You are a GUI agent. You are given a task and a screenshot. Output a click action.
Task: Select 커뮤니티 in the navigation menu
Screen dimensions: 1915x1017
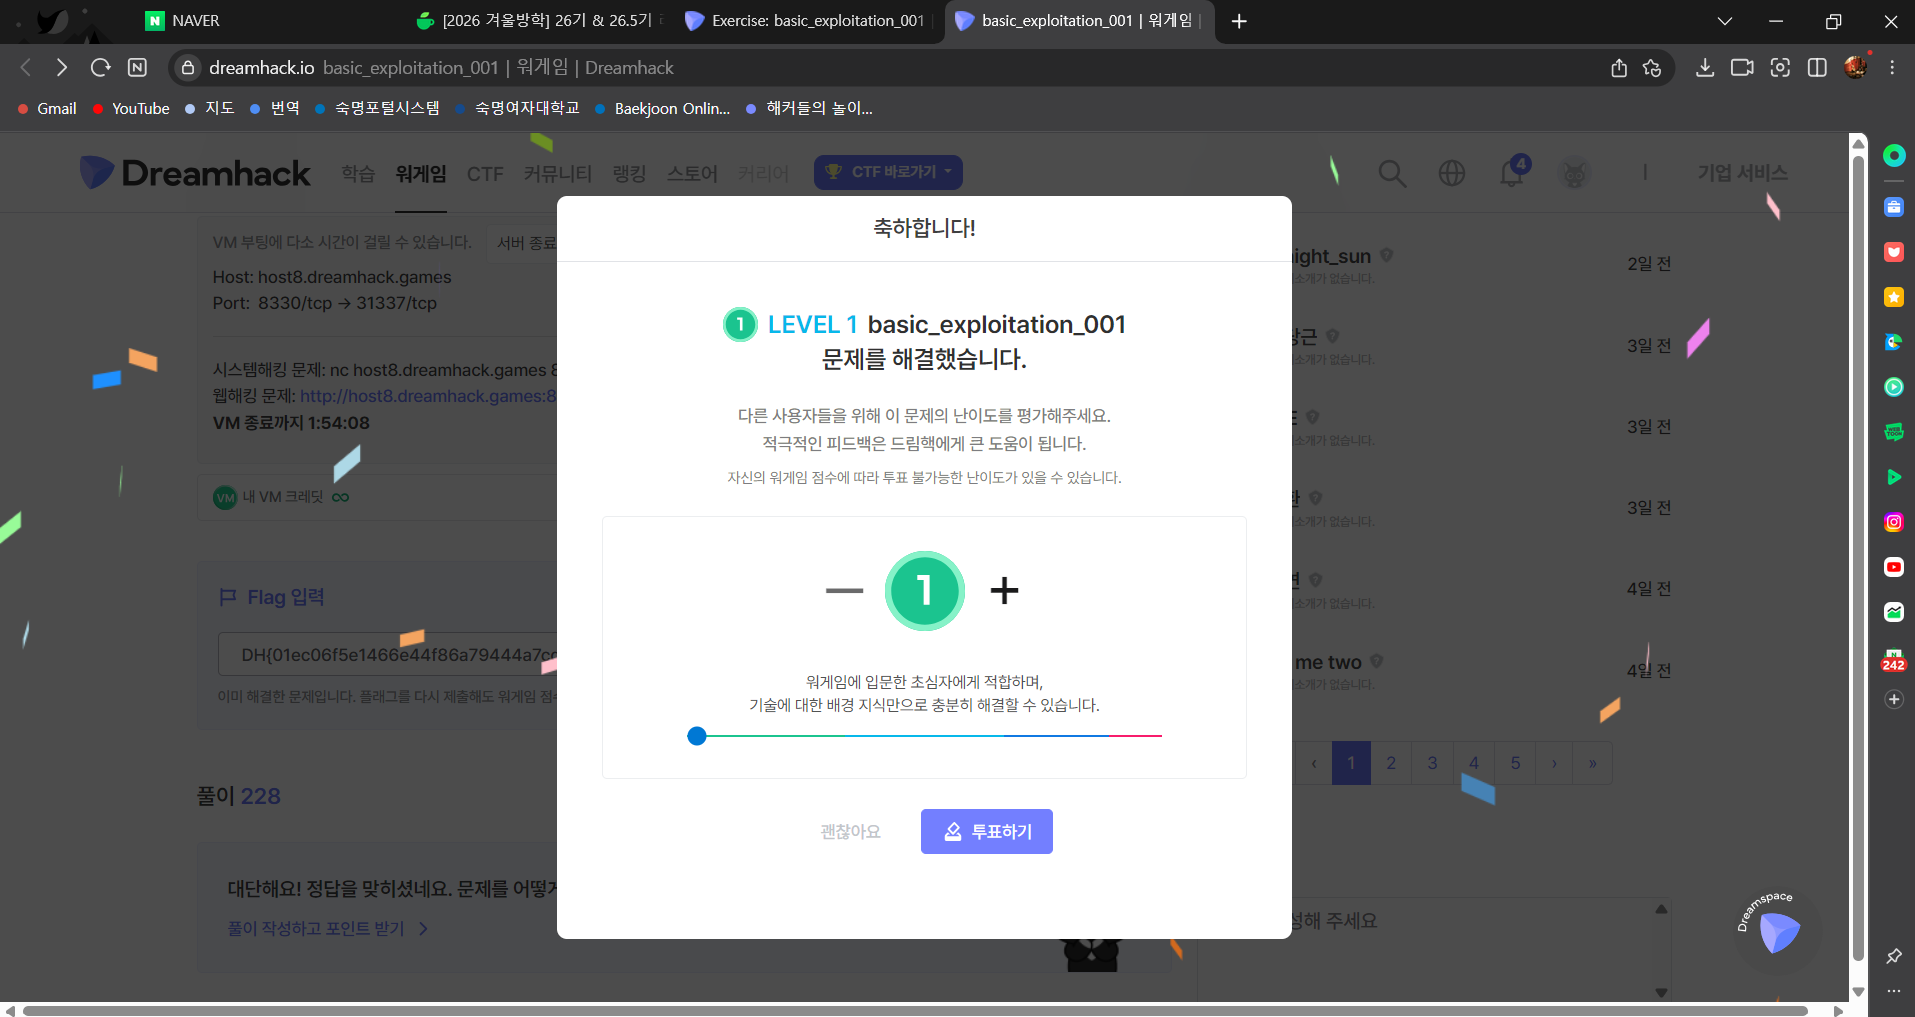(x=557, y=173)
